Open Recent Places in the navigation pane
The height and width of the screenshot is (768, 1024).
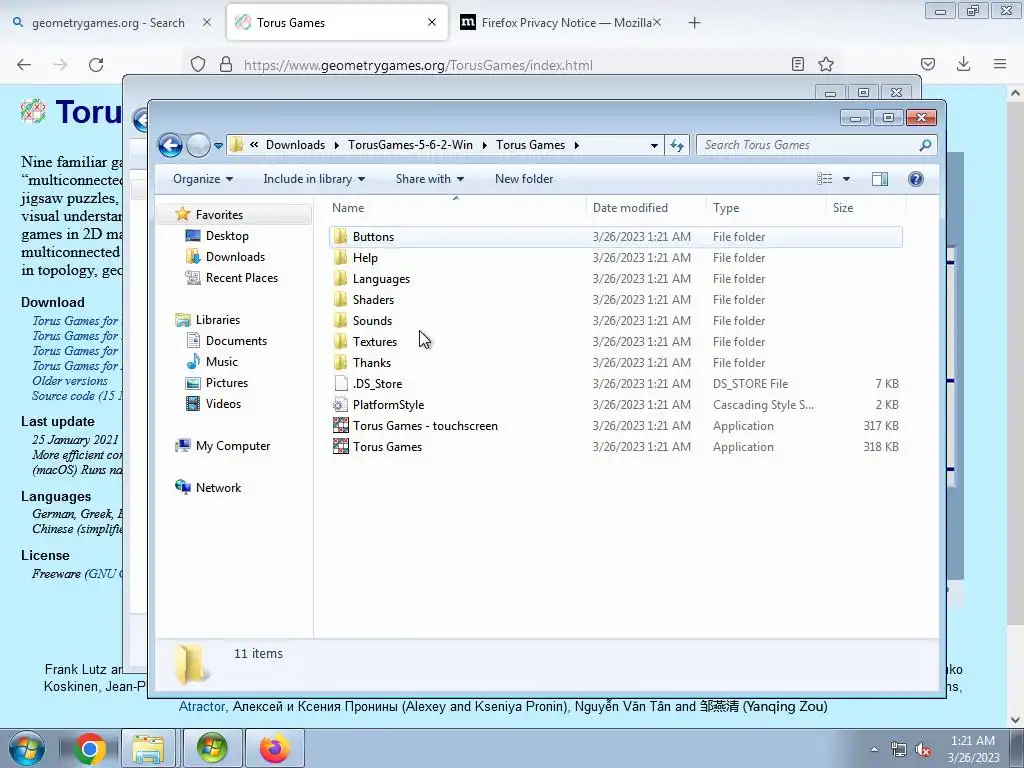point(242,278)
